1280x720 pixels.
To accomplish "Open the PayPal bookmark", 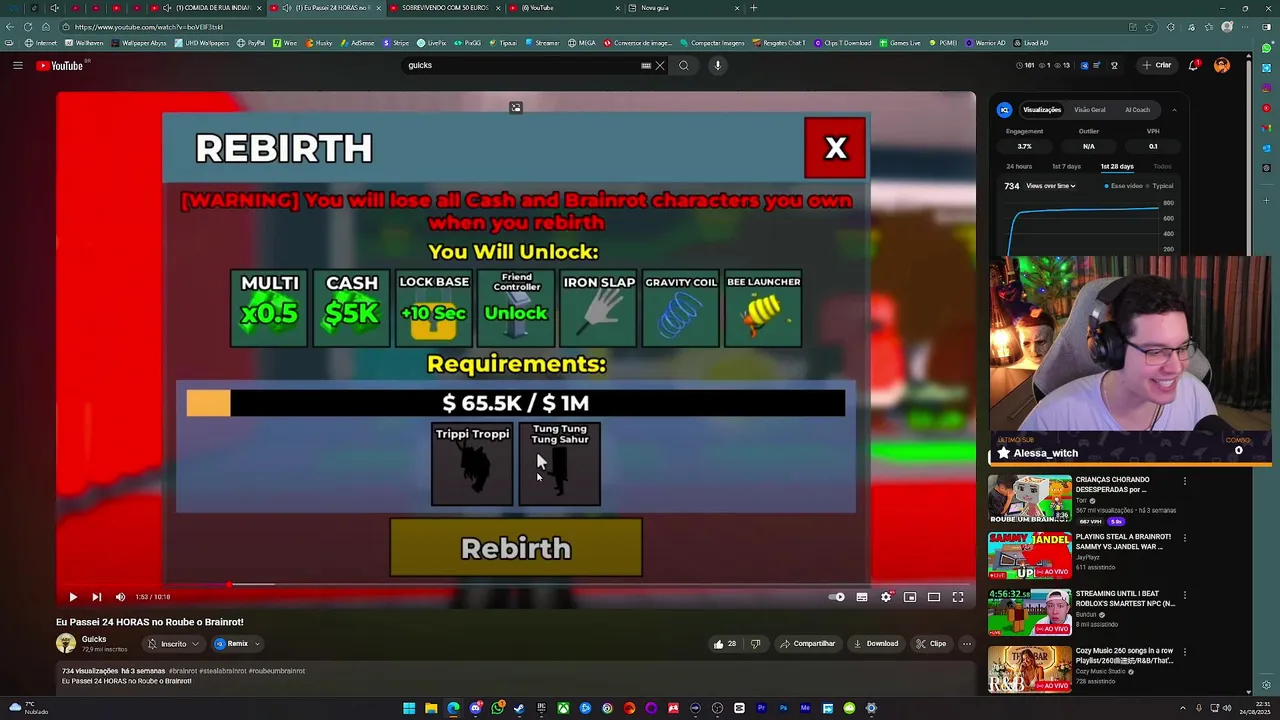I will coord(251,43).
